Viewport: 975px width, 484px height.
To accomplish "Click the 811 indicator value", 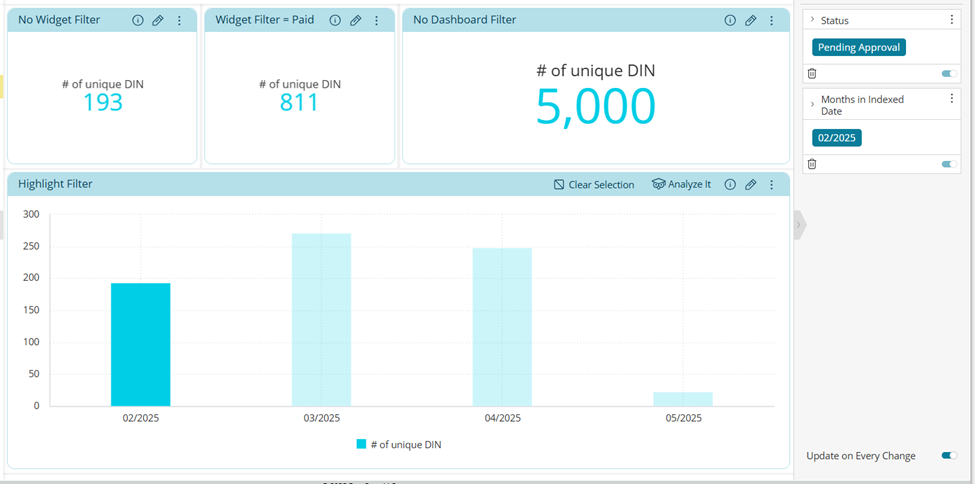I will pyautogui.click(x=299, y=103).
